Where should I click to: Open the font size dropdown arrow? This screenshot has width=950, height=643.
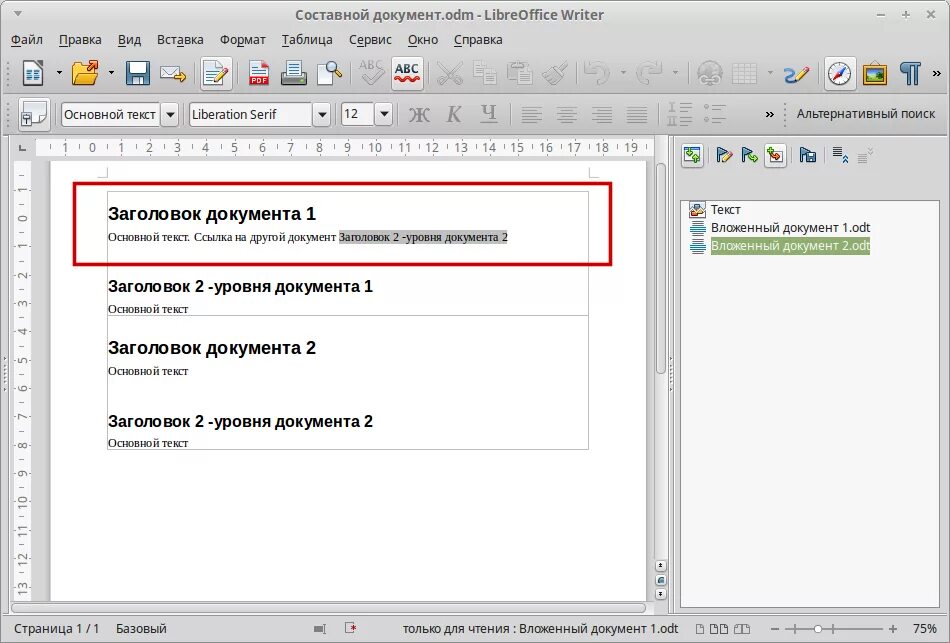(x=384, y=114)
